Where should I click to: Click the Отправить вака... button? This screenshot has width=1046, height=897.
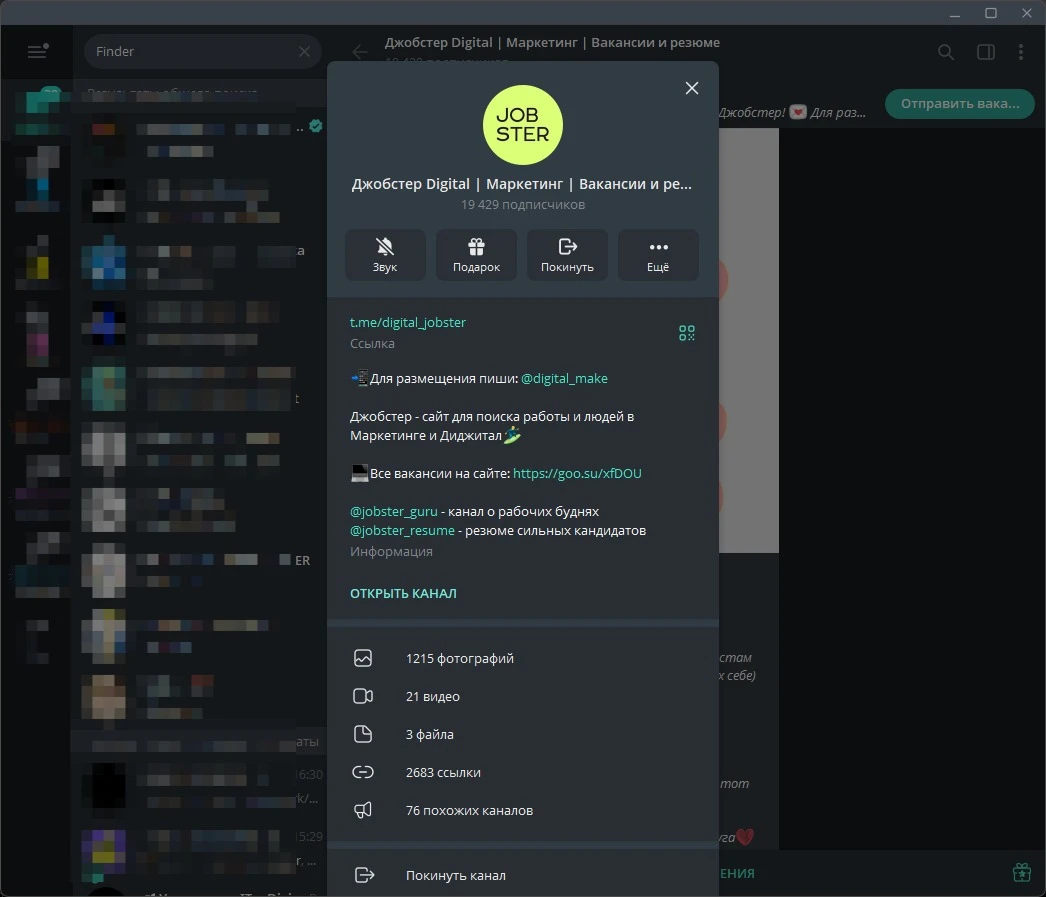click(x=960, y=104)
